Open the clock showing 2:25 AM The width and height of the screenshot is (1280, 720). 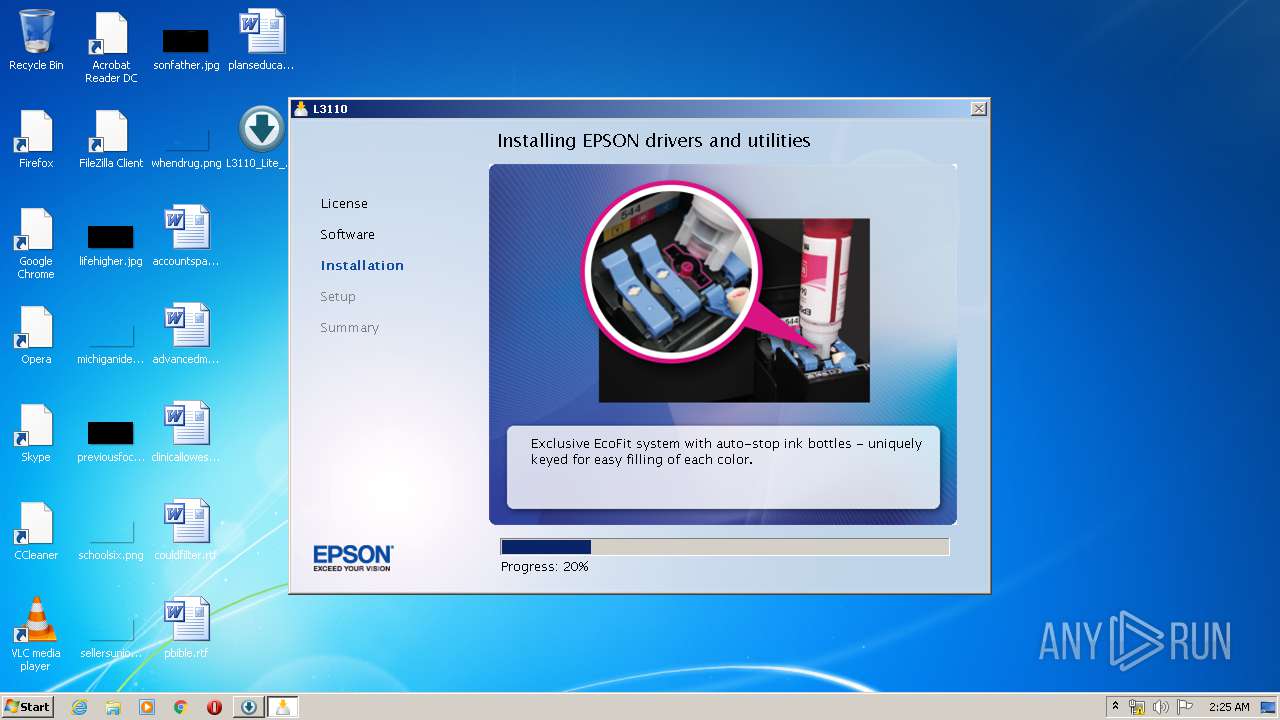[1229, 707]
